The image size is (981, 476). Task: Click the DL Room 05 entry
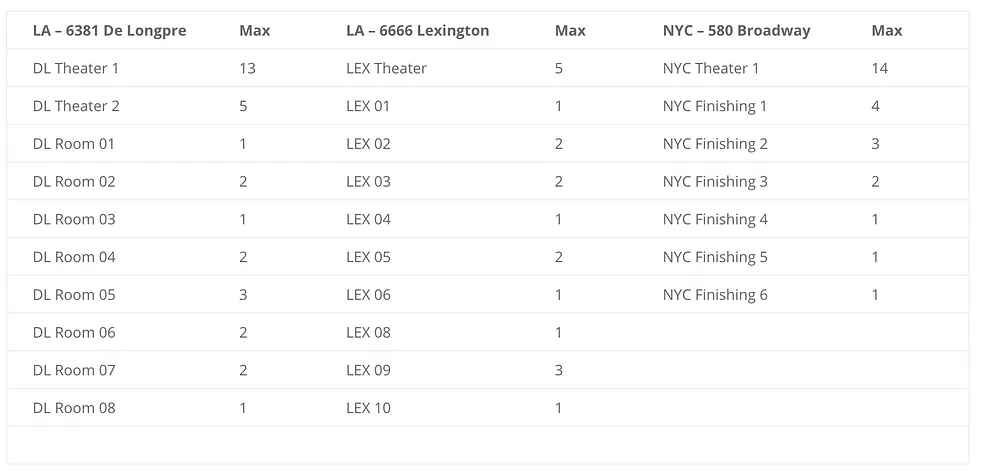pos(74,295)
